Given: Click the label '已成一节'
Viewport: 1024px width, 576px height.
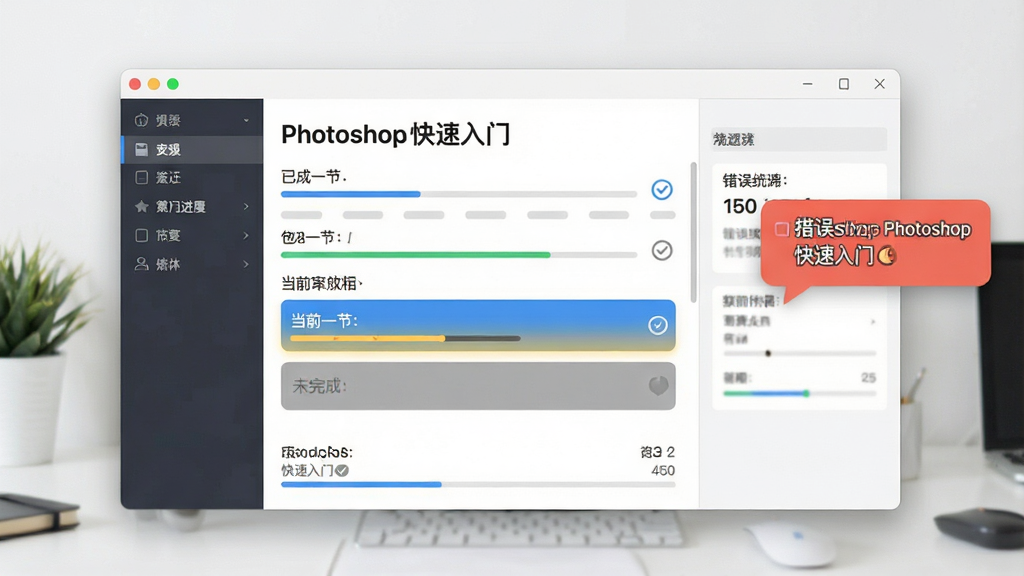Looking at the screenshot, I should (x=312, y=177).
